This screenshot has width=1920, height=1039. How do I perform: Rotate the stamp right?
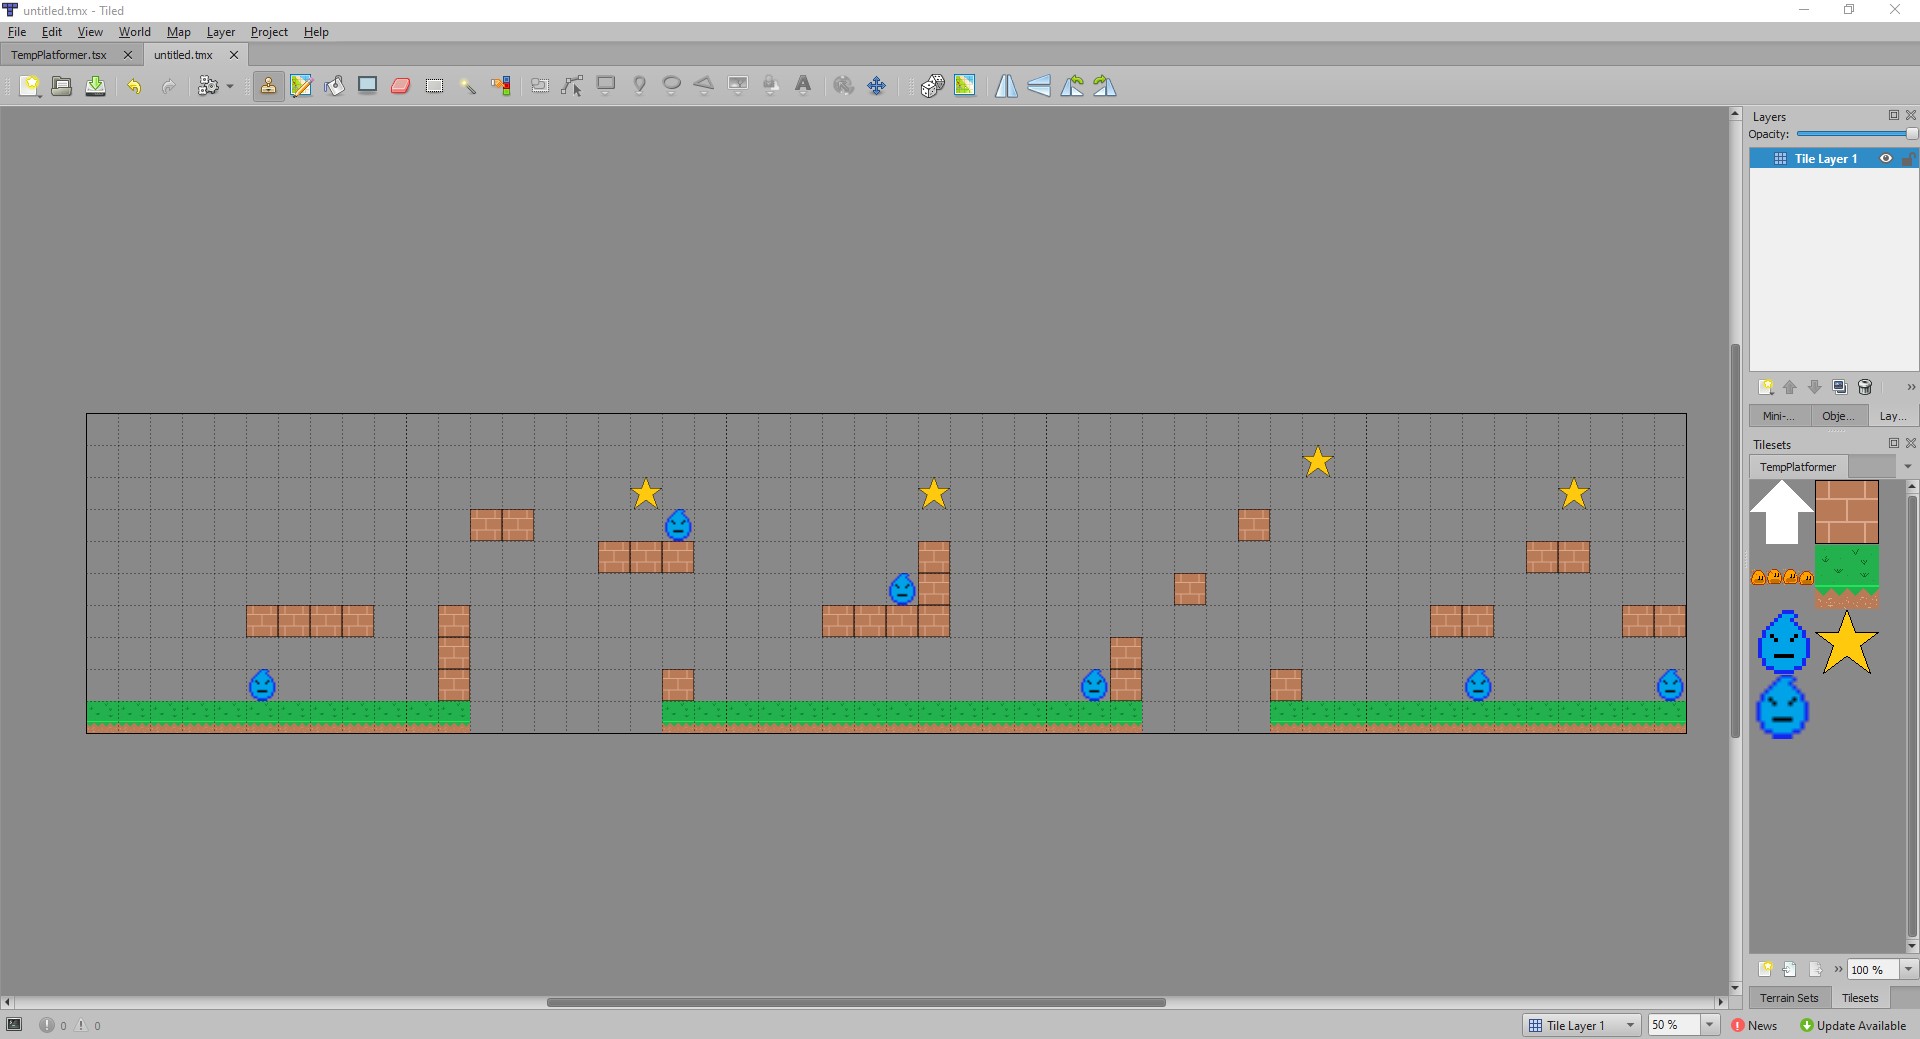(x=1105, y=86)
